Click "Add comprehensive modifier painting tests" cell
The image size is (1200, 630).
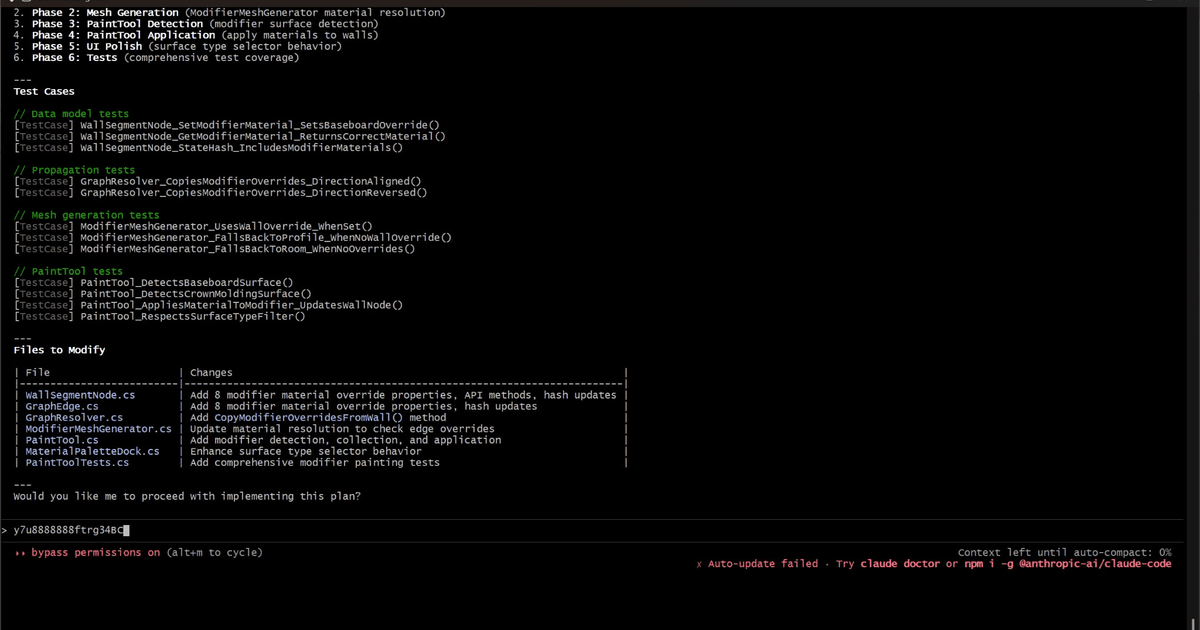[x=315, y=463]
